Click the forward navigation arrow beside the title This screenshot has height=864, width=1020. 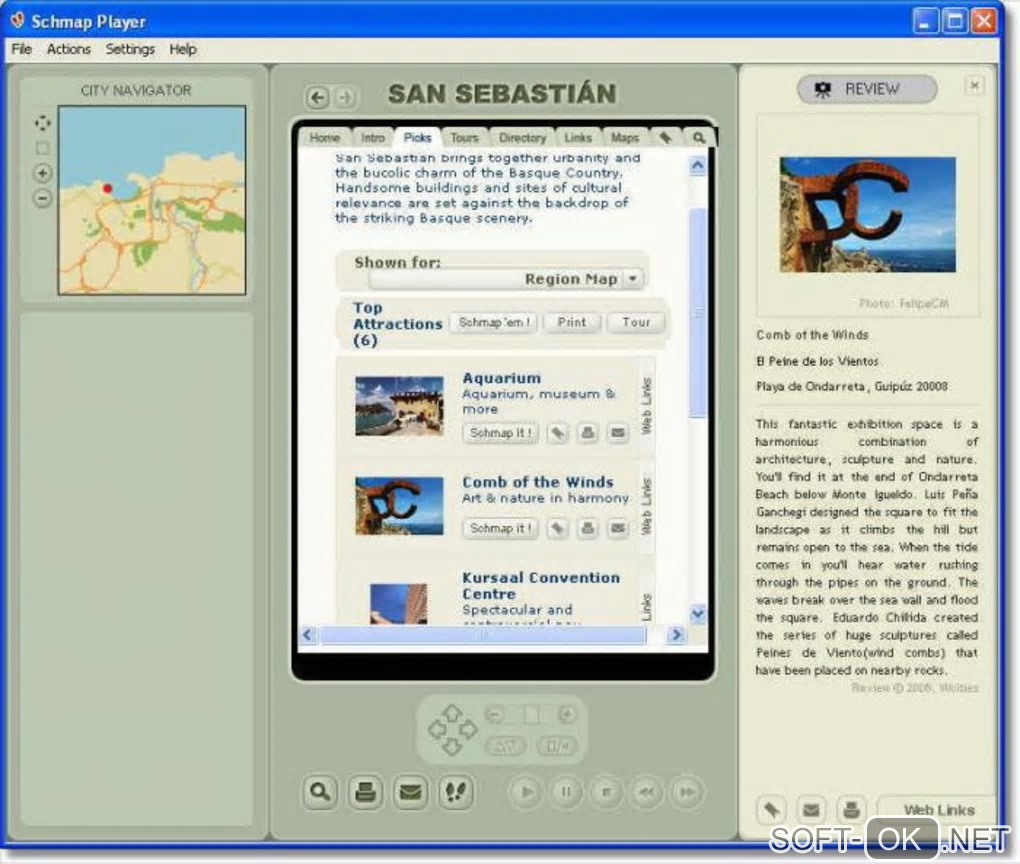coord(345,98)
